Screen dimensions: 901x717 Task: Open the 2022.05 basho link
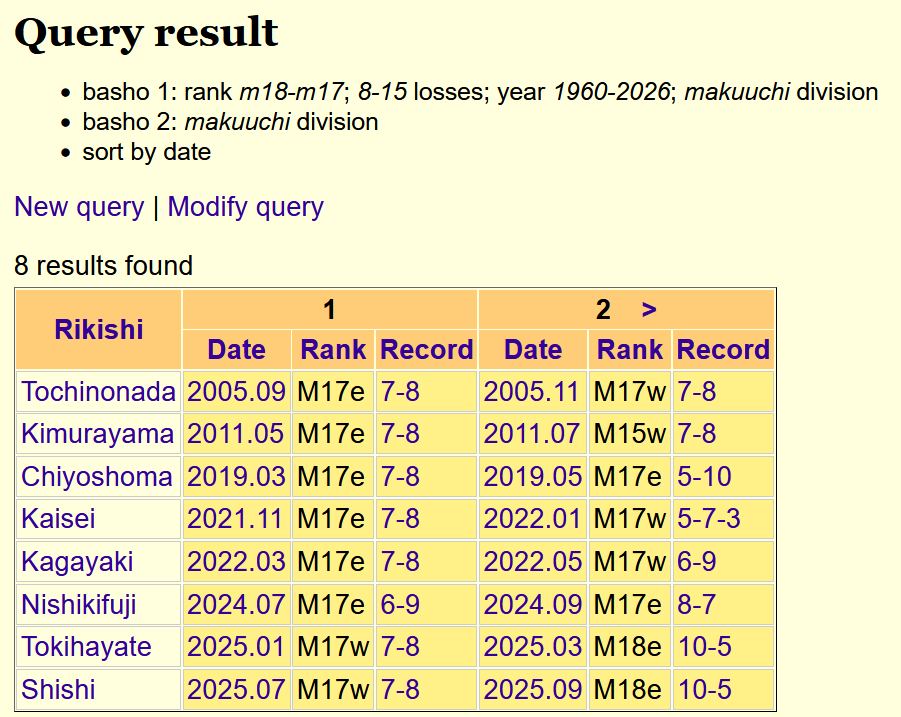coord(533,562)
